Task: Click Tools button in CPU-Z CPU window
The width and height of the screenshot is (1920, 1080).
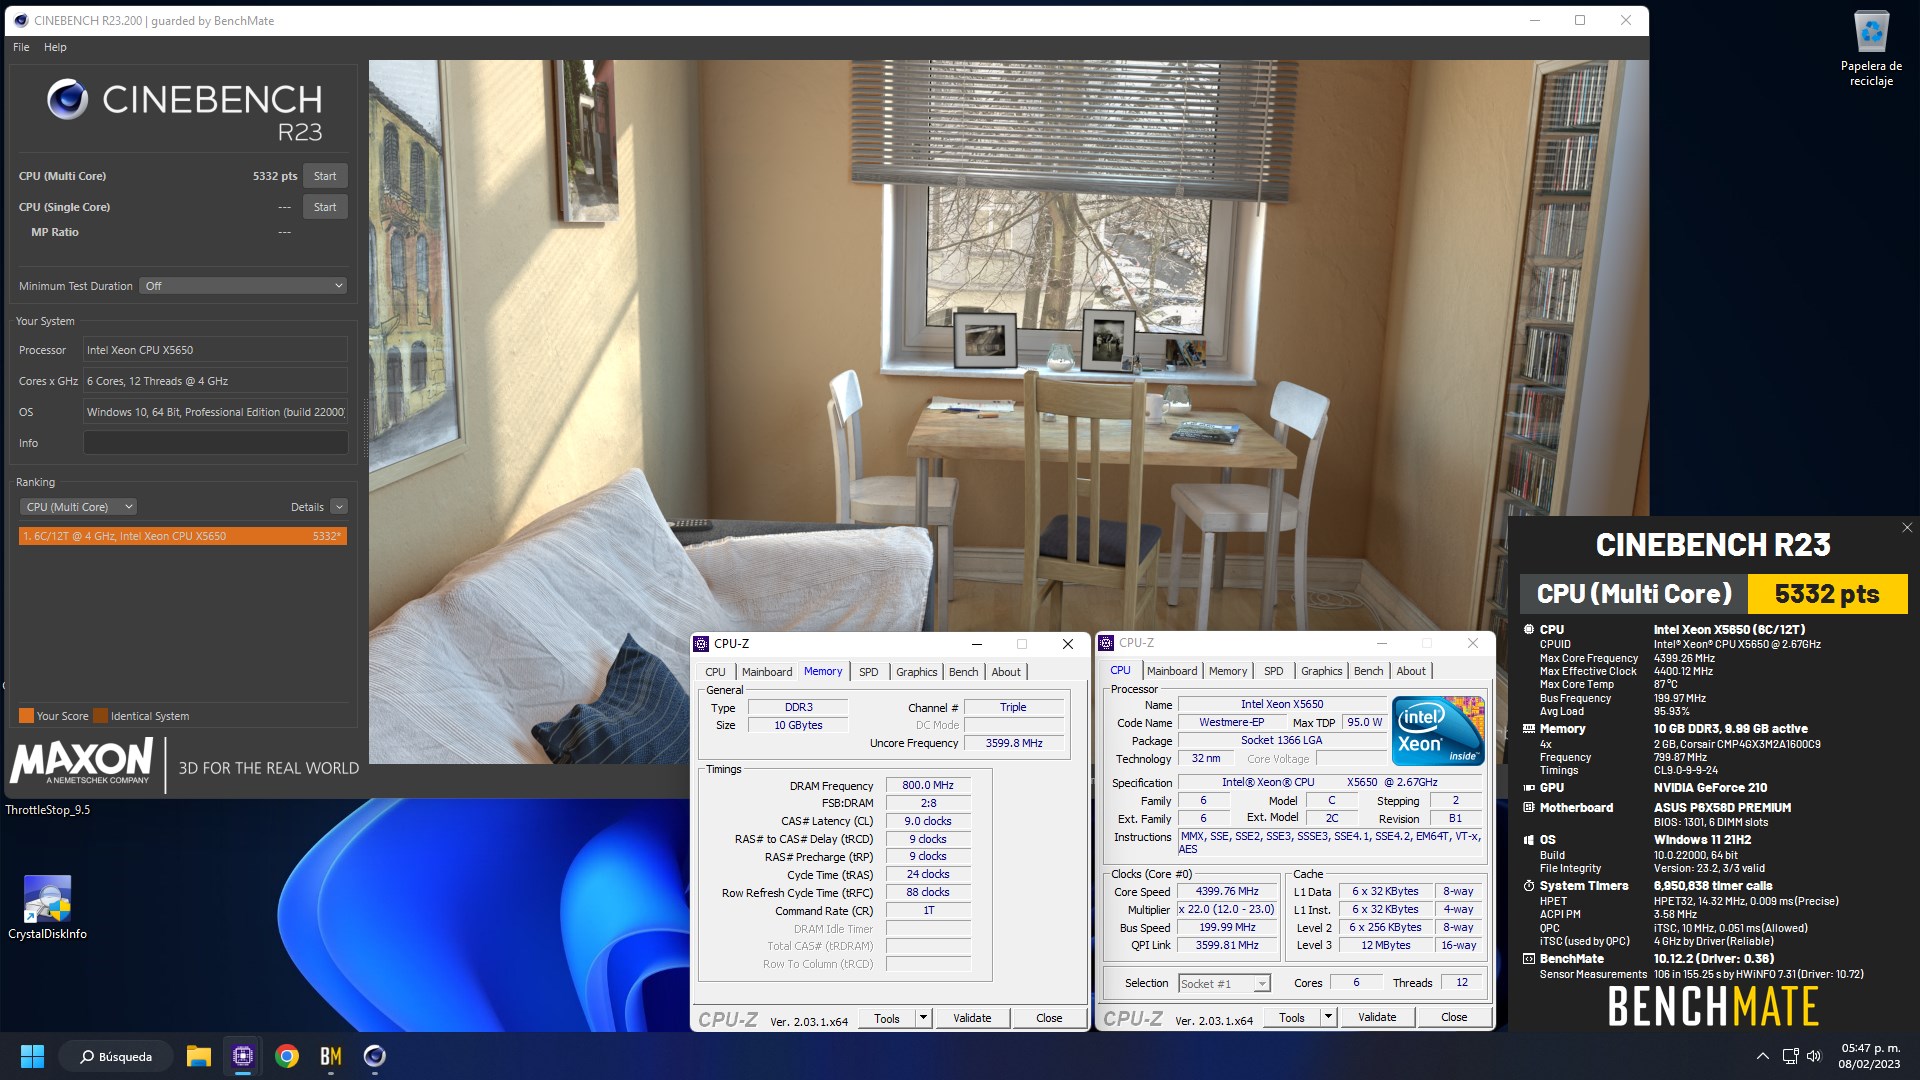Action: click(x=1292, y=1017)
